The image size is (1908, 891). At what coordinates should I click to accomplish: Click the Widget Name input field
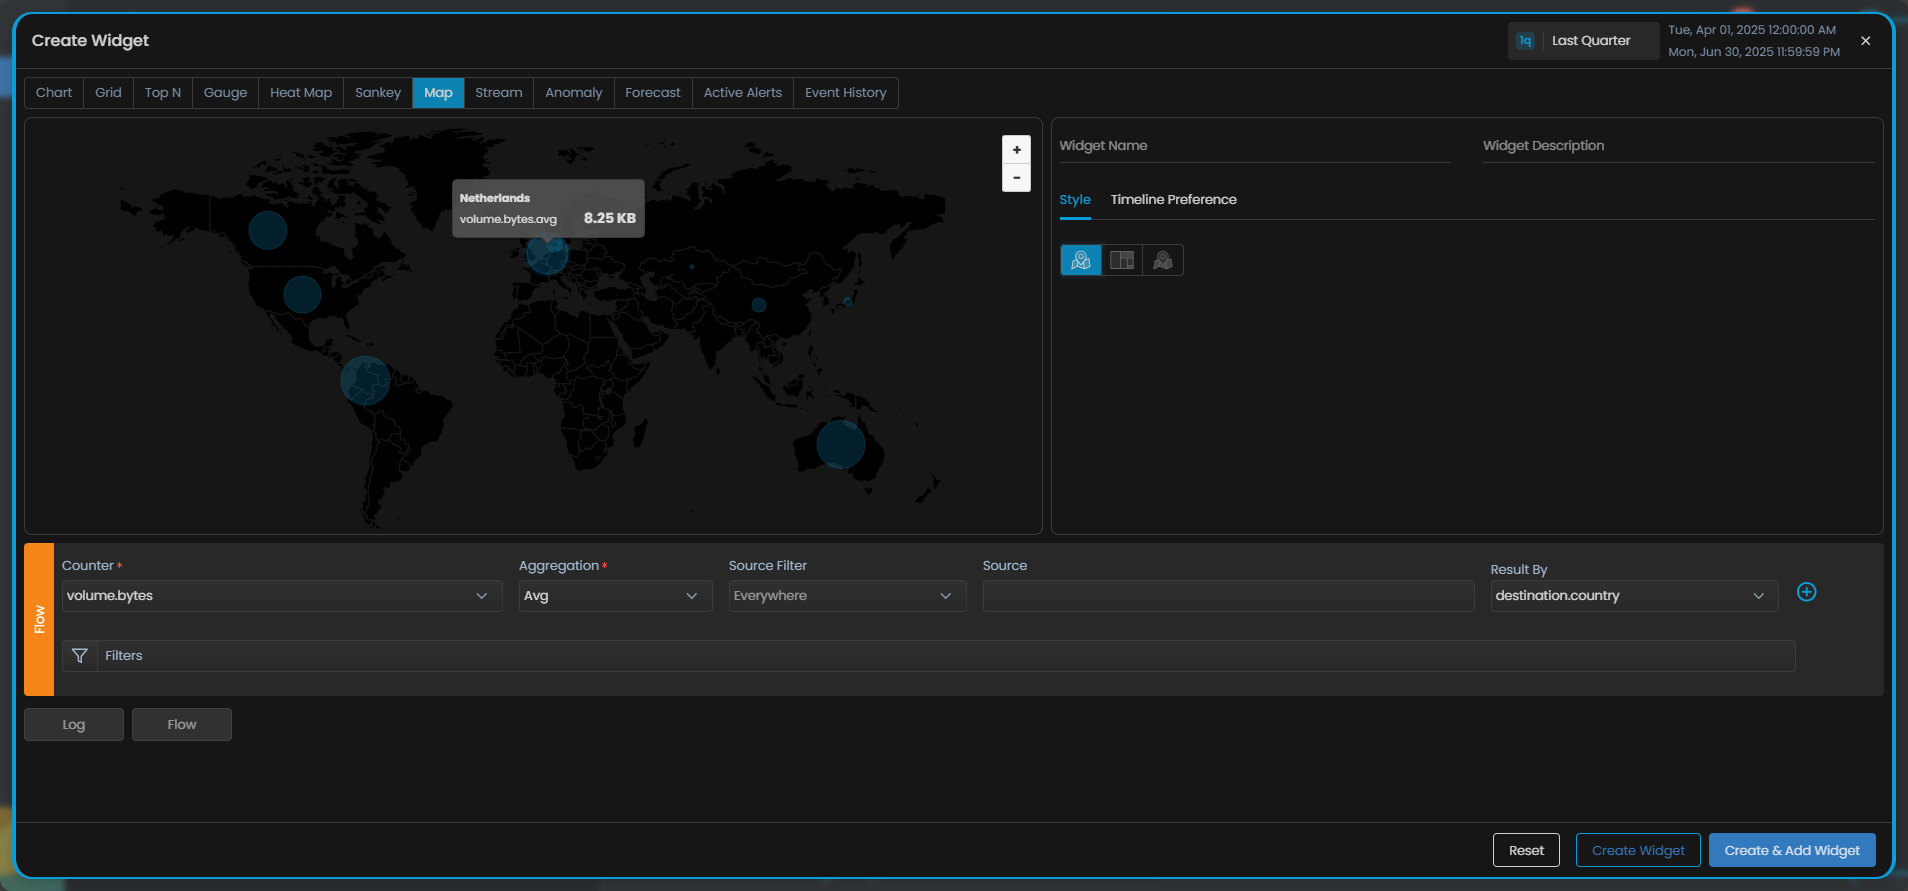coord(1254,146)
